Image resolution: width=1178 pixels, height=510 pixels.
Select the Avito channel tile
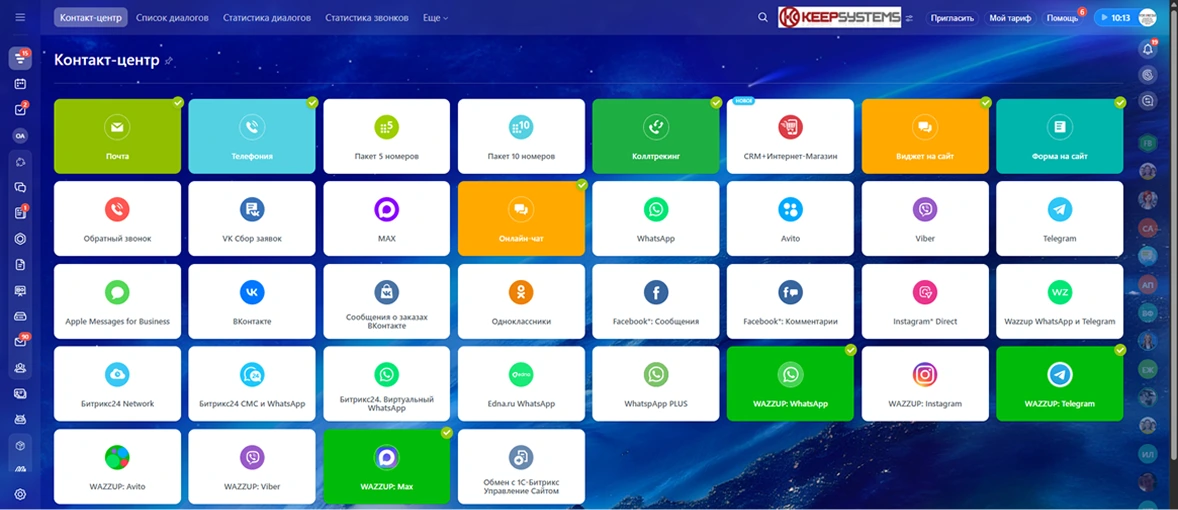[x=790, y=218]
